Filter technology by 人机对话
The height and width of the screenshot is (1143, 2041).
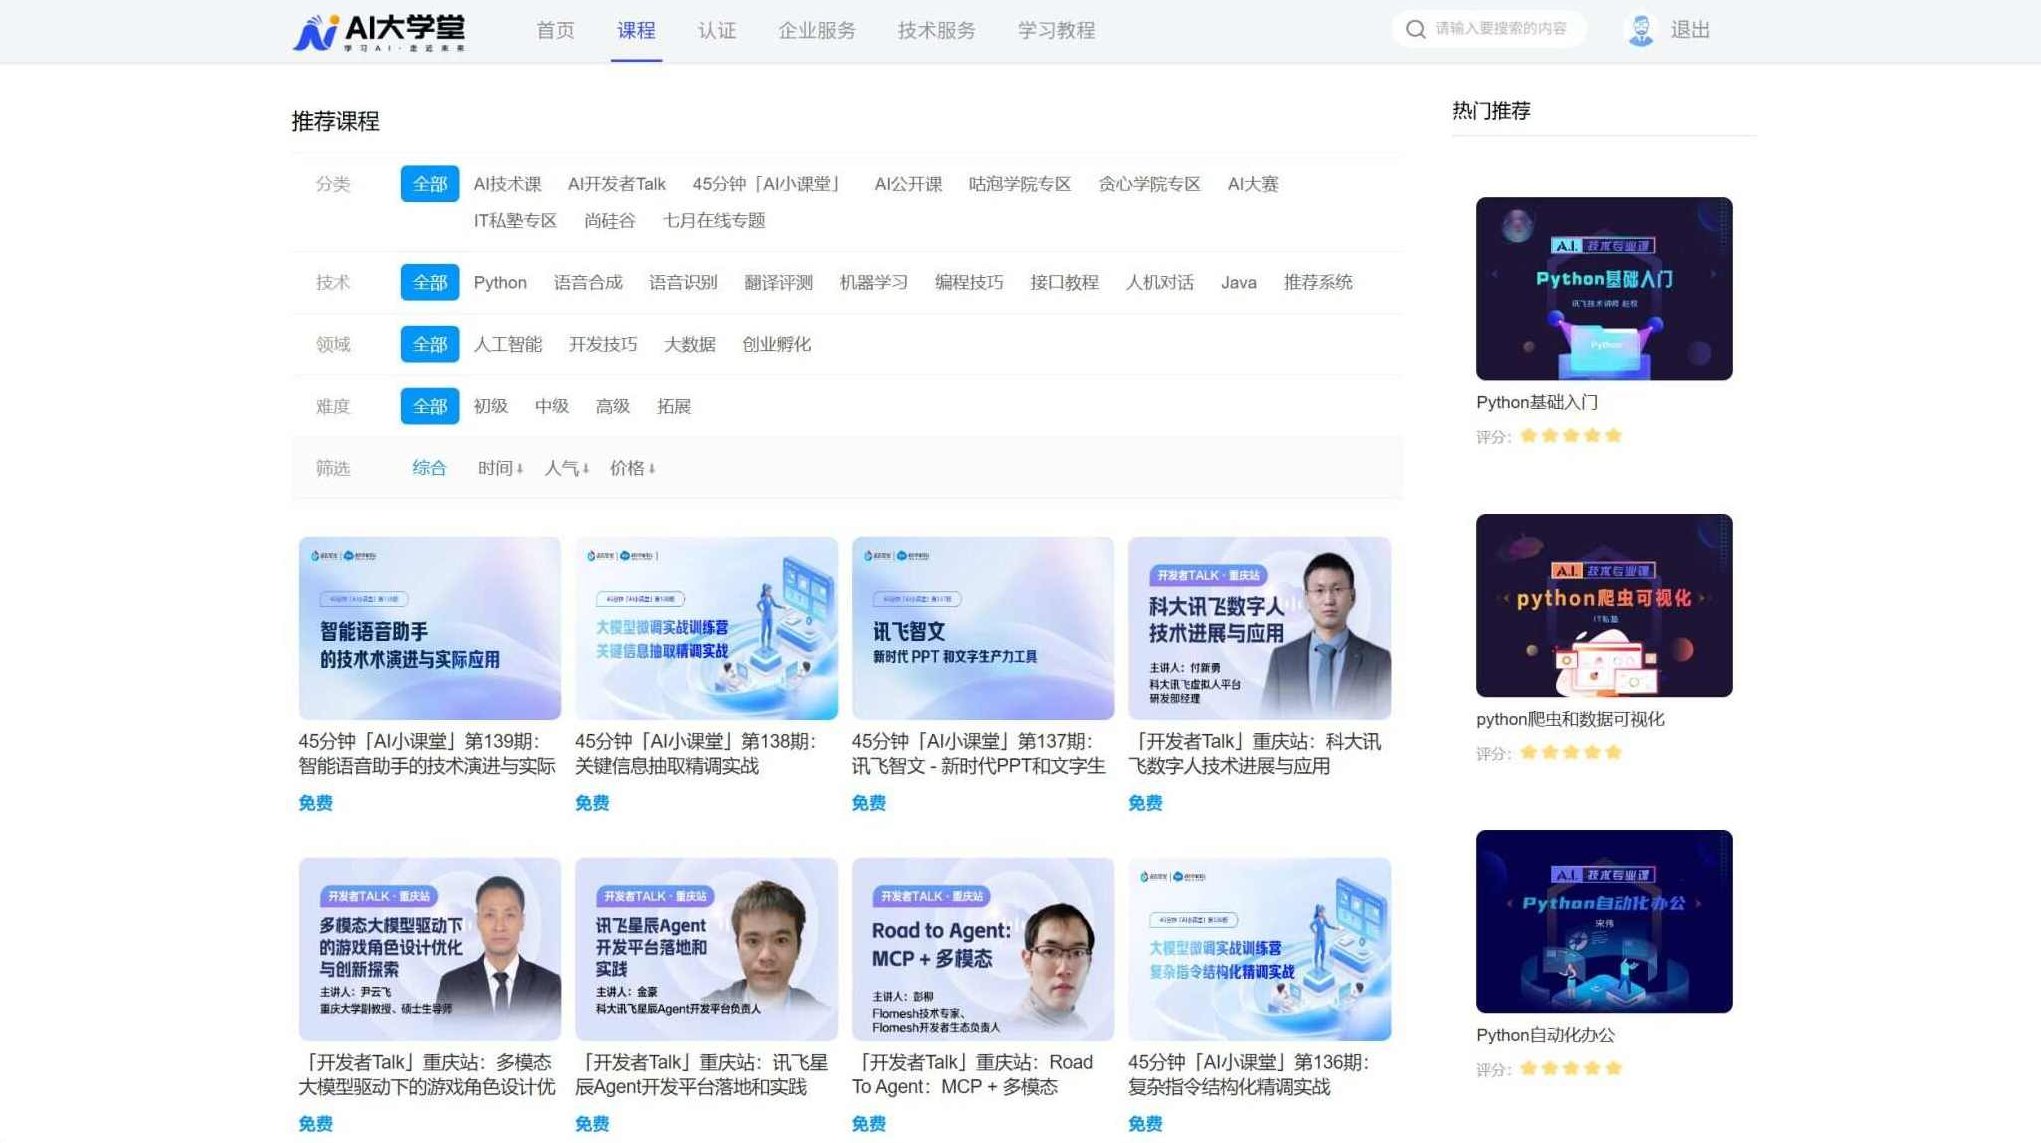tap(1159, 282)
